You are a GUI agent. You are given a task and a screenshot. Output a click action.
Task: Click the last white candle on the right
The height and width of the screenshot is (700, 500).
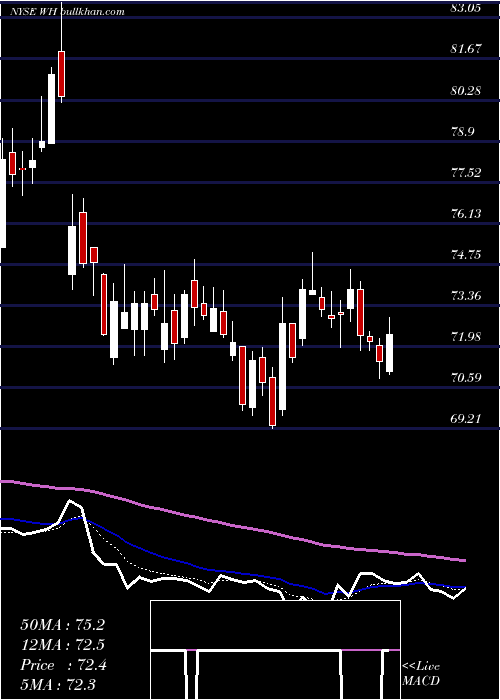390,353
